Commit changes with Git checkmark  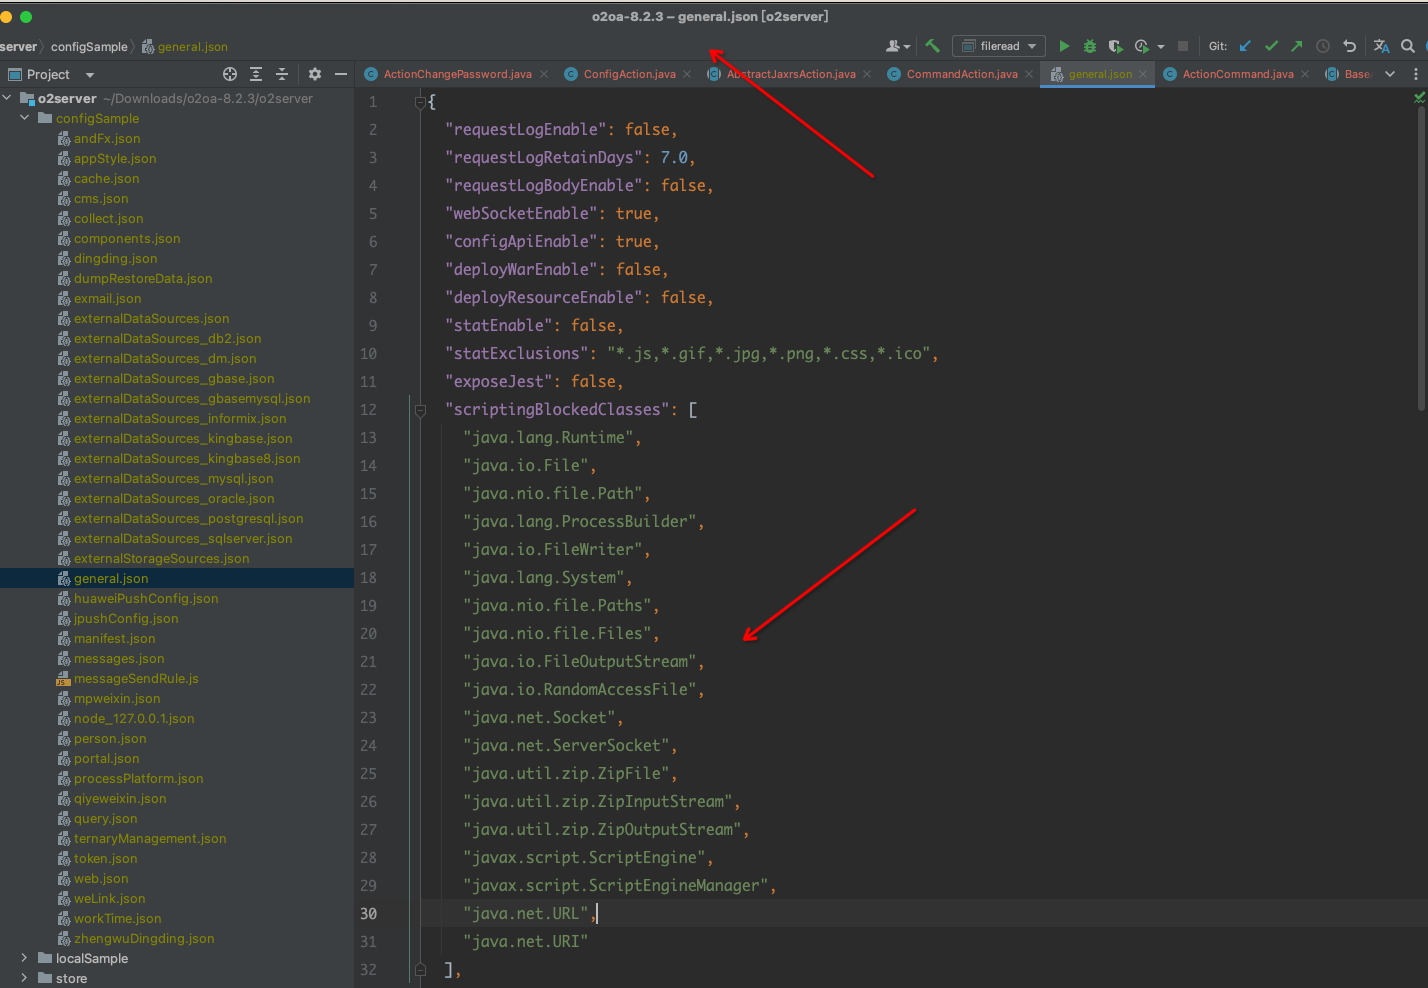(1271, 46)
